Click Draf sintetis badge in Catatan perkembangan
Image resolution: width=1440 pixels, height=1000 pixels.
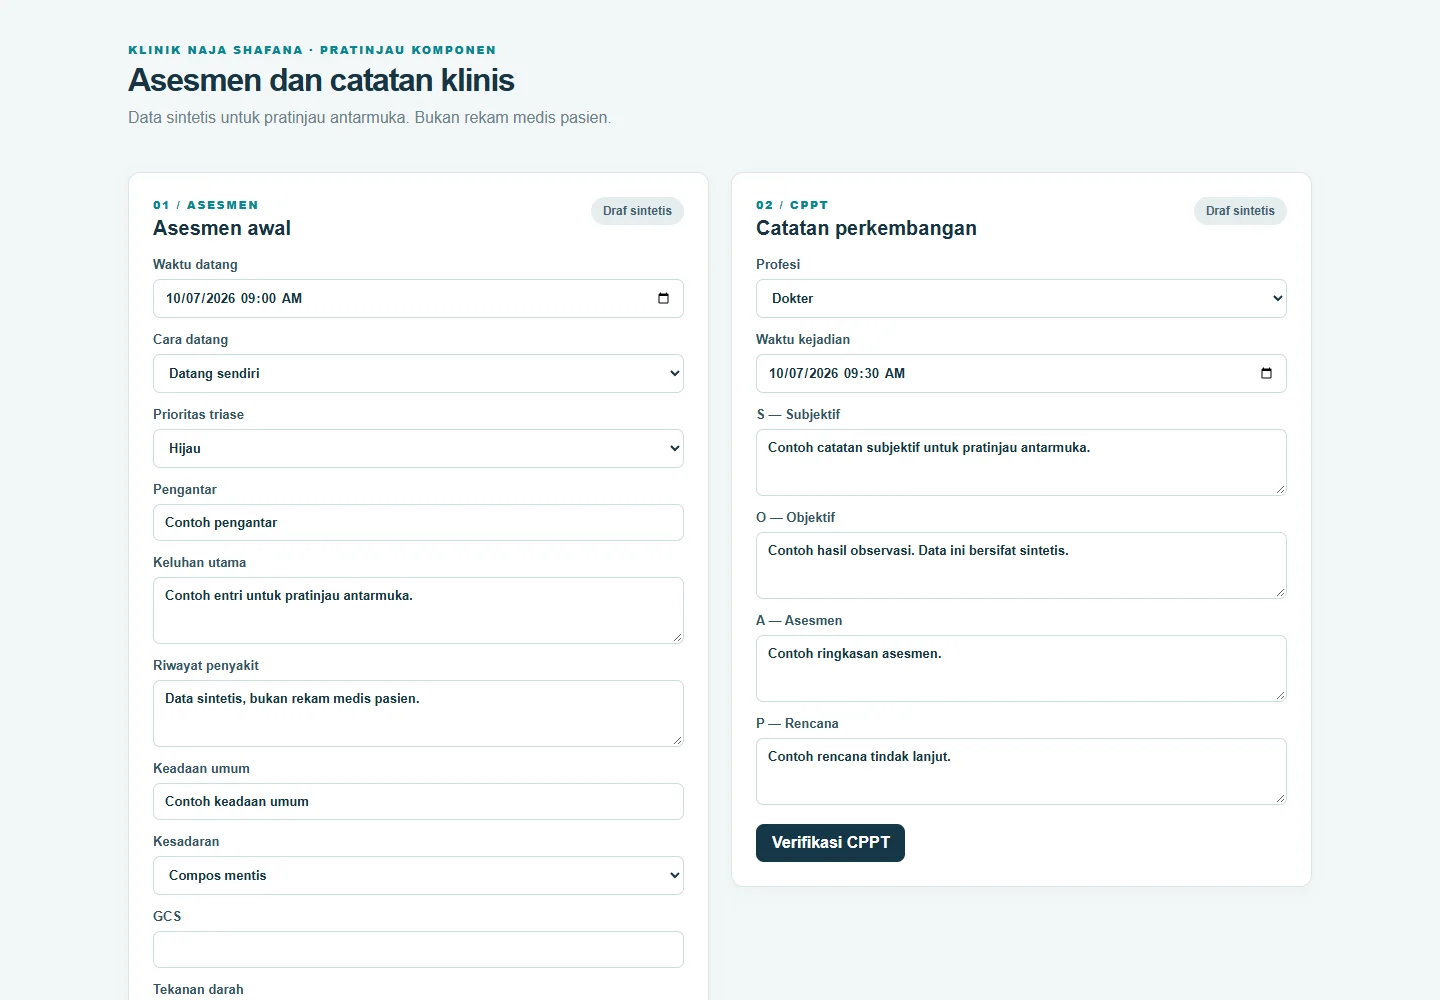pyautogui.click(x=1240, y=211)
